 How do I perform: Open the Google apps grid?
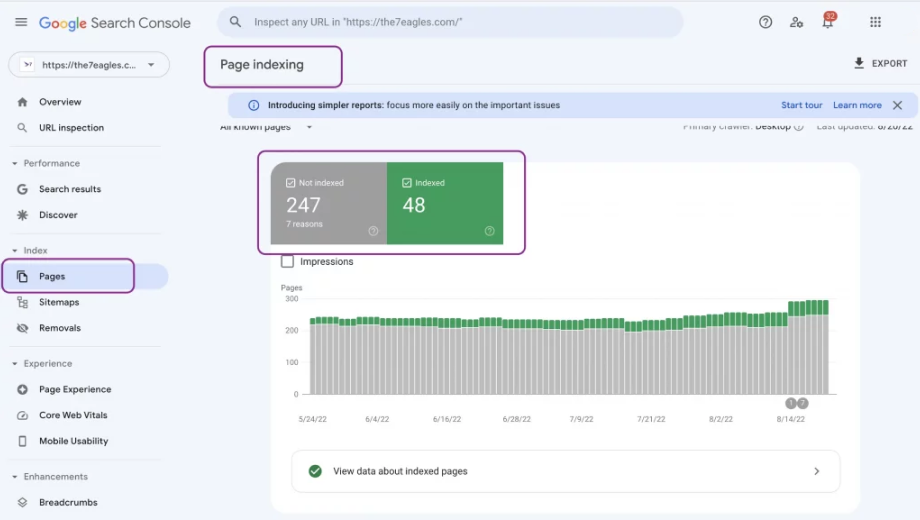pos(875,22)
